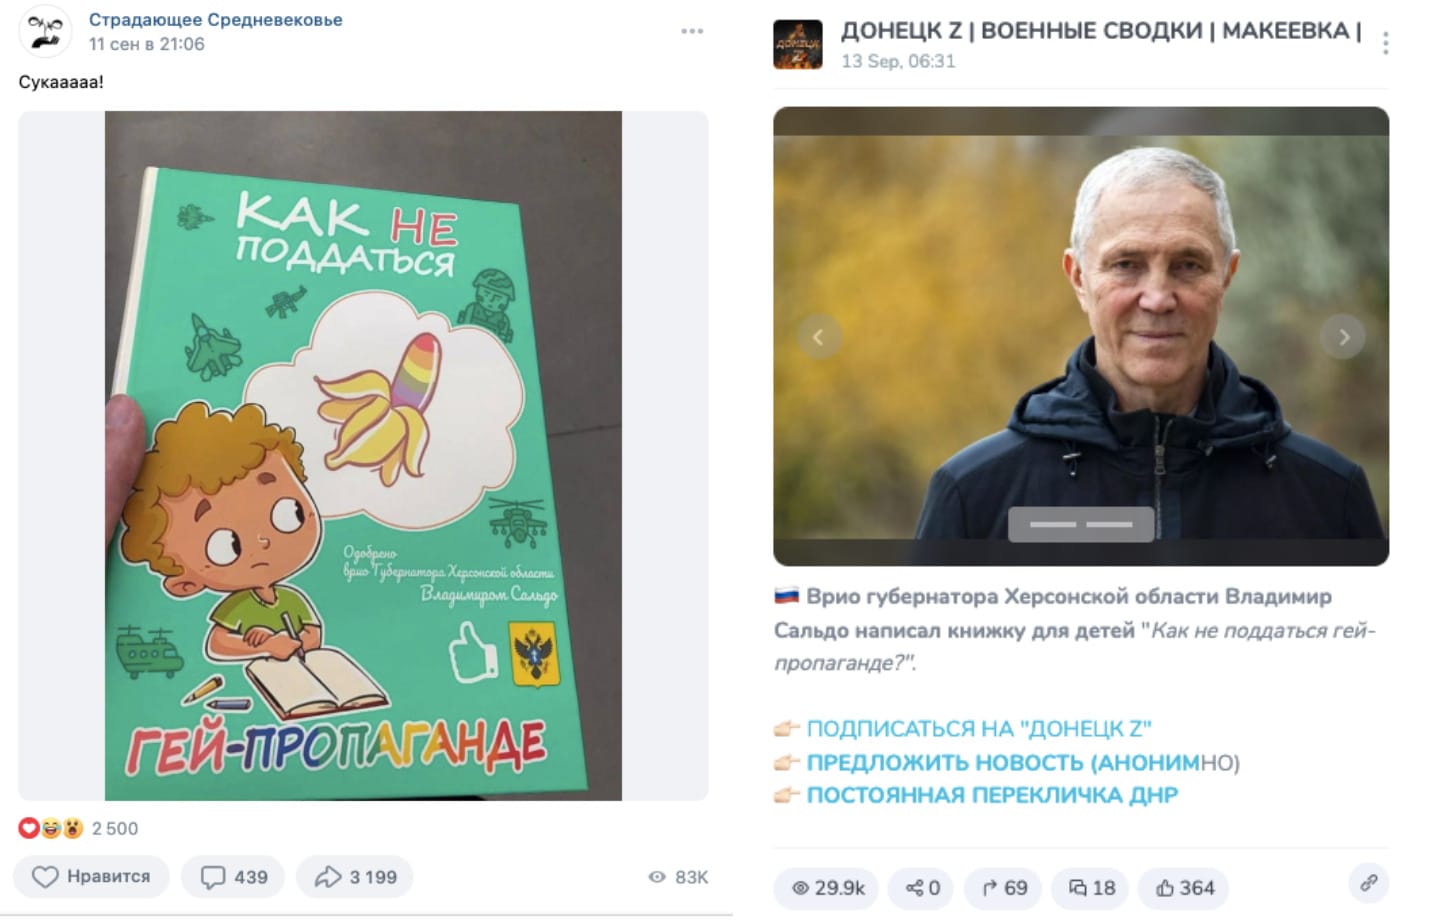Image resolution: width=1433 pixels, height=920 pixels.
Task: Click the post reactions showing 2 500
Action: tap(79, 828)
